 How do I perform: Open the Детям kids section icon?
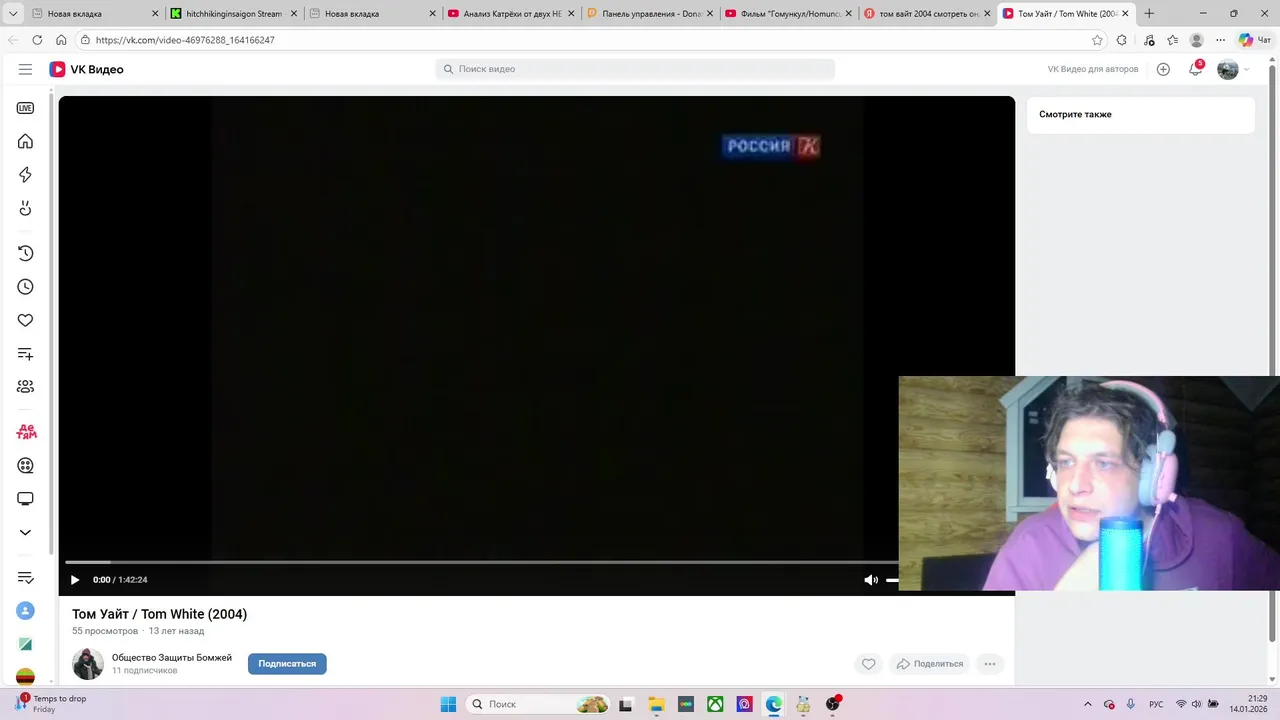pyautogui.click(x=26, y=432)
